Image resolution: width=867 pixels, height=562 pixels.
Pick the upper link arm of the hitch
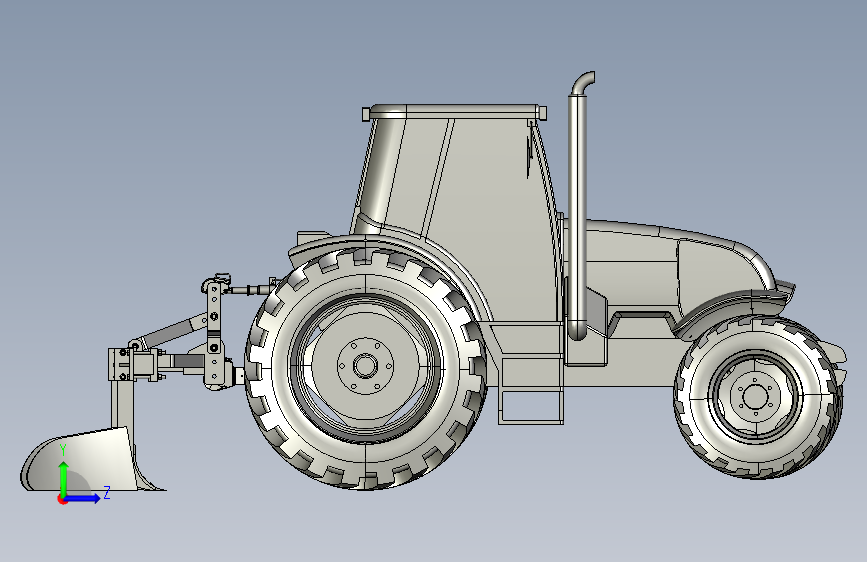[171, 330]
